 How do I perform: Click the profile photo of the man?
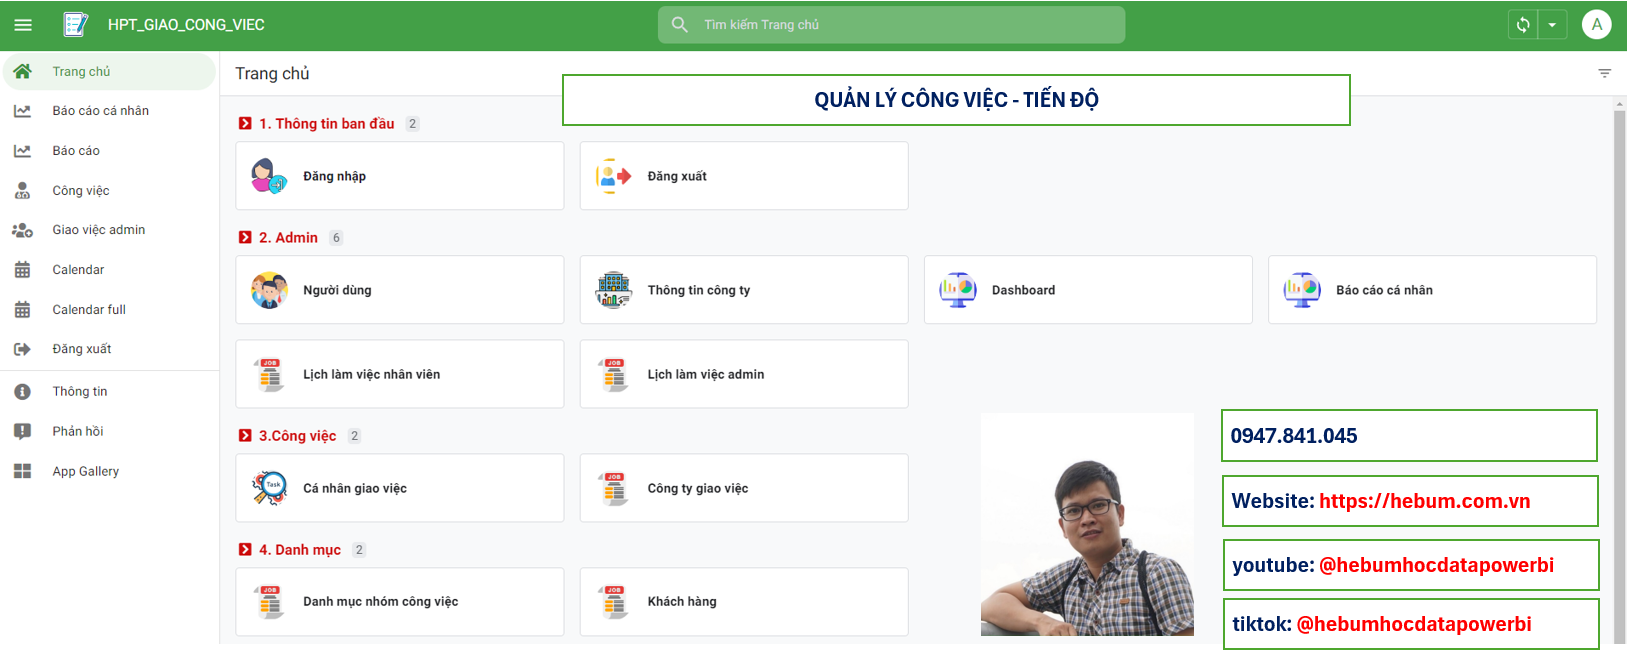pyautogui.click(x=1087, y=525)
